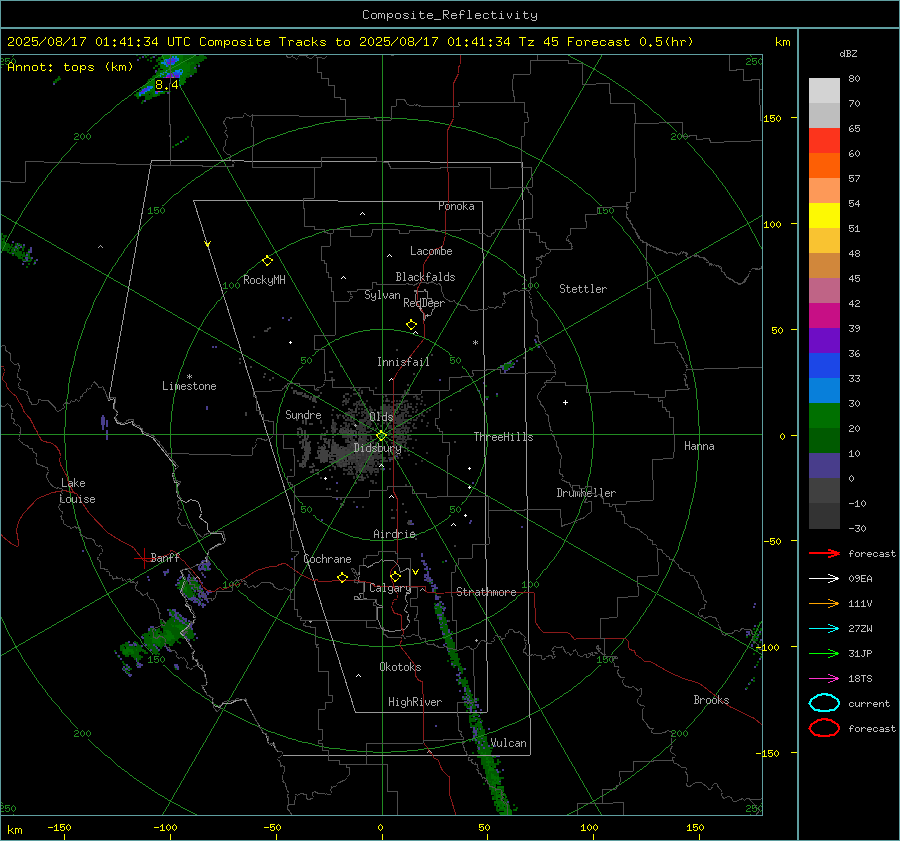Click the white 09EA track arrow
The height and width of the screenshot is (841, 900).
pos(824,578)
